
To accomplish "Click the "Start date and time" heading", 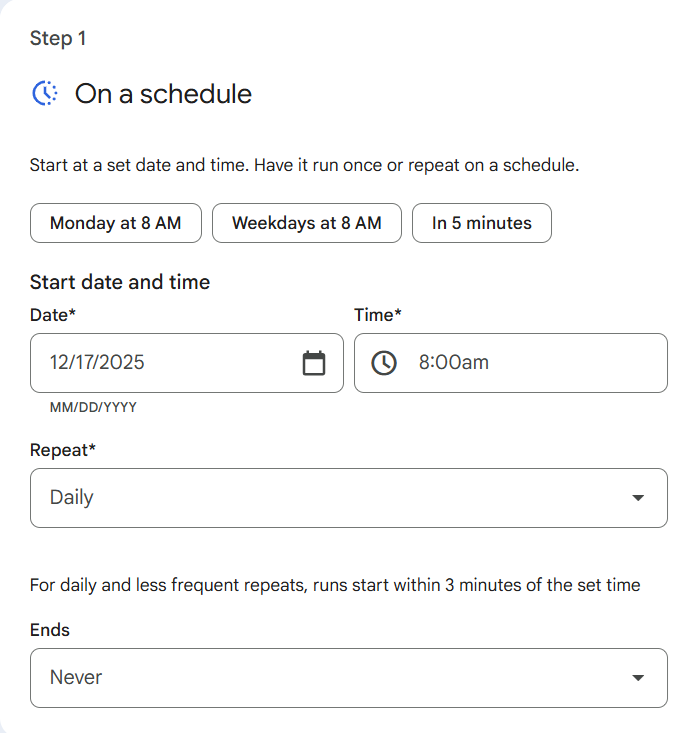I will tap(120, 282).
